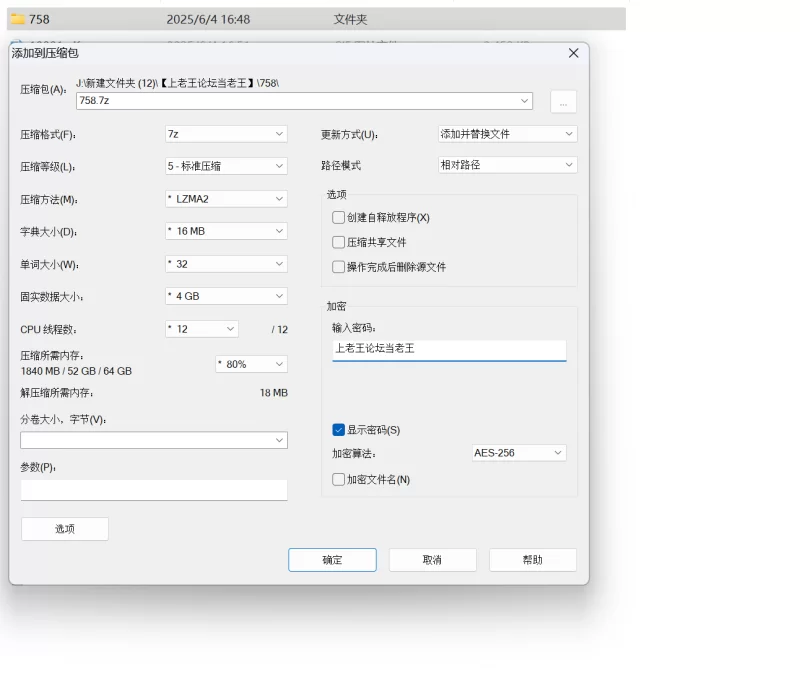Enable the create self-extracting archive (创建自释放程序) checkbox
The height and width of the screenshot is (688, 800).
(x=339, y=218)
